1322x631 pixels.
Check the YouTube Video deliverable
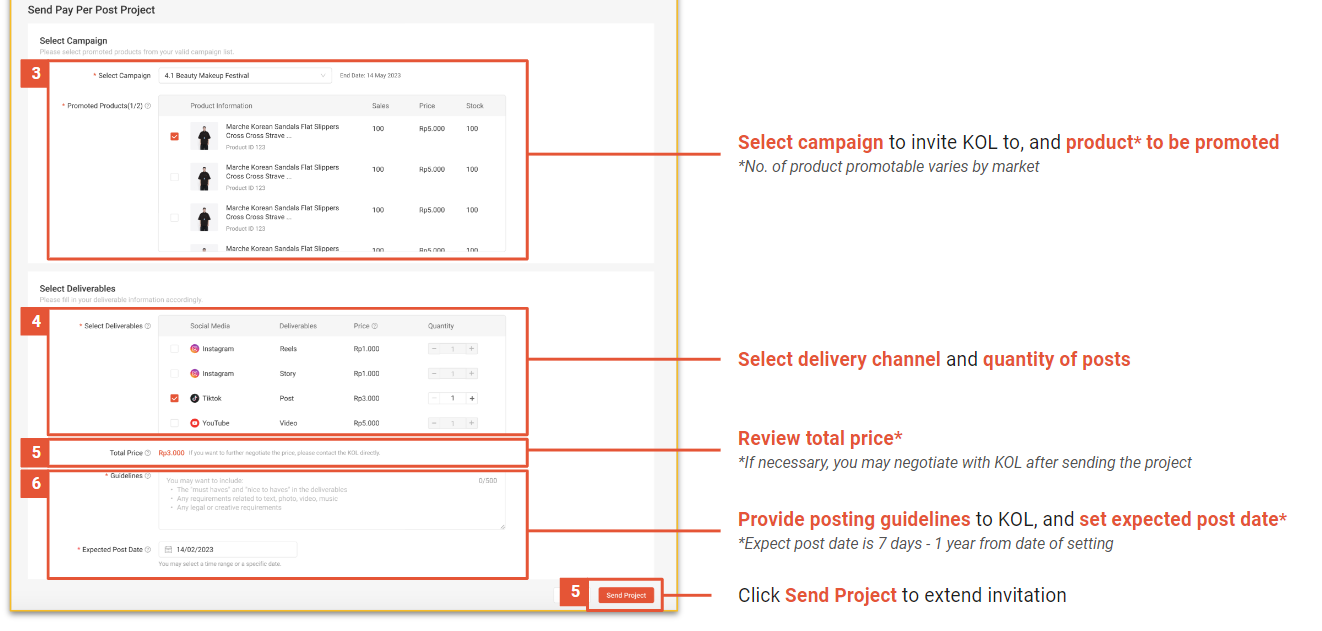[x=174, y=423]
